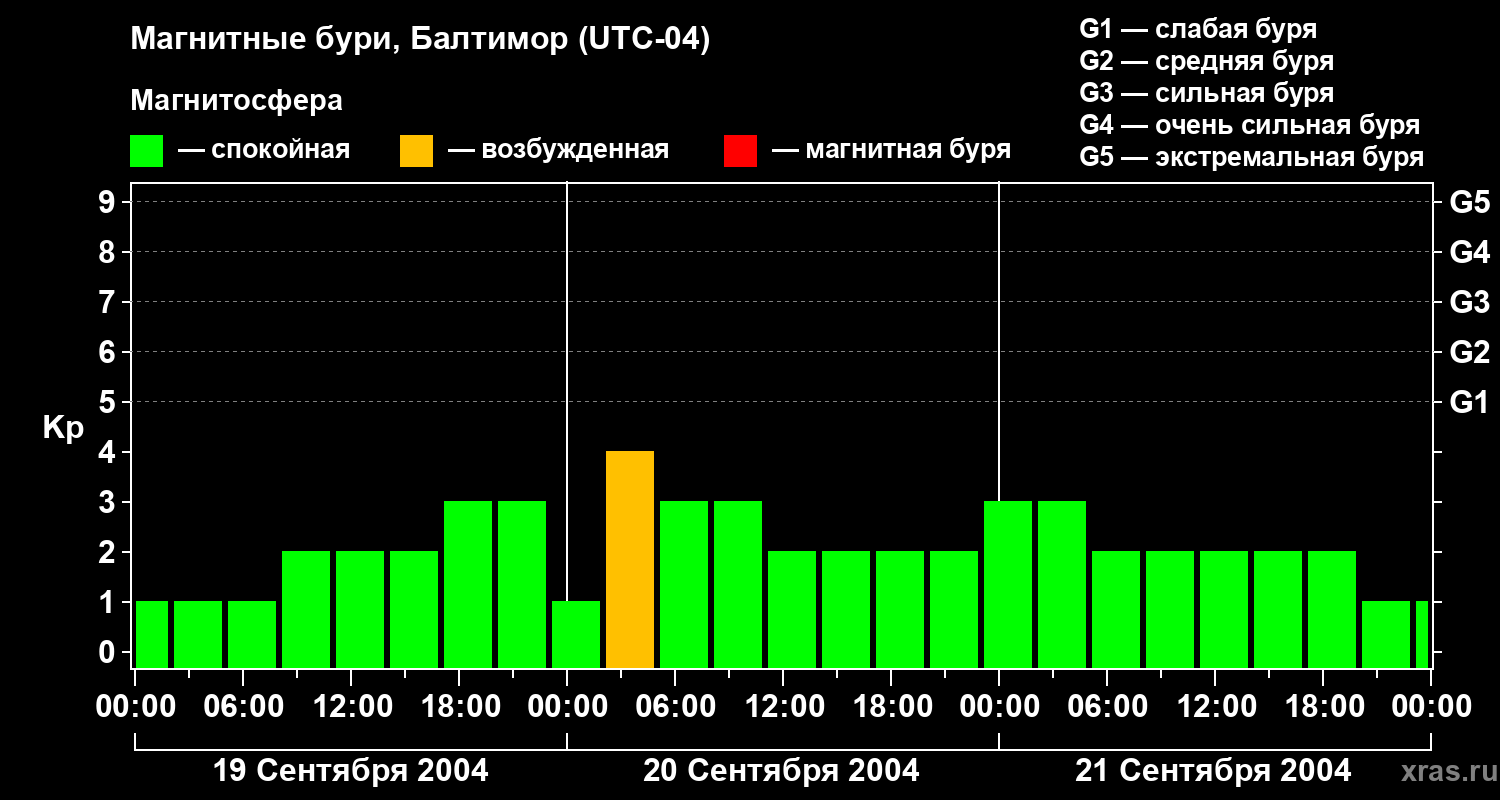Click the standalone 'G4' right-axis label

coord(1470,252)
